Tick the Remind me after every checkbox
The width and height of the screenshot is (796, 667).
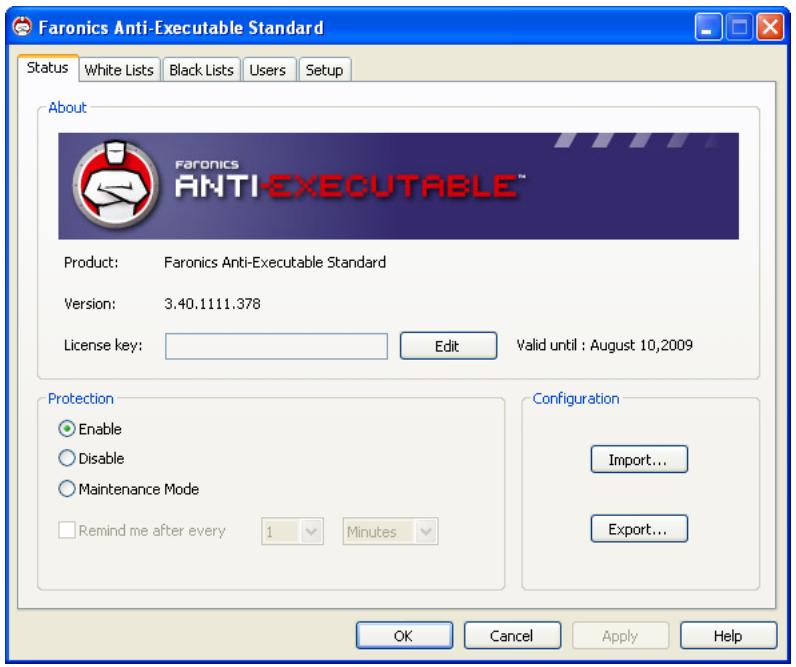coord(67,530)
